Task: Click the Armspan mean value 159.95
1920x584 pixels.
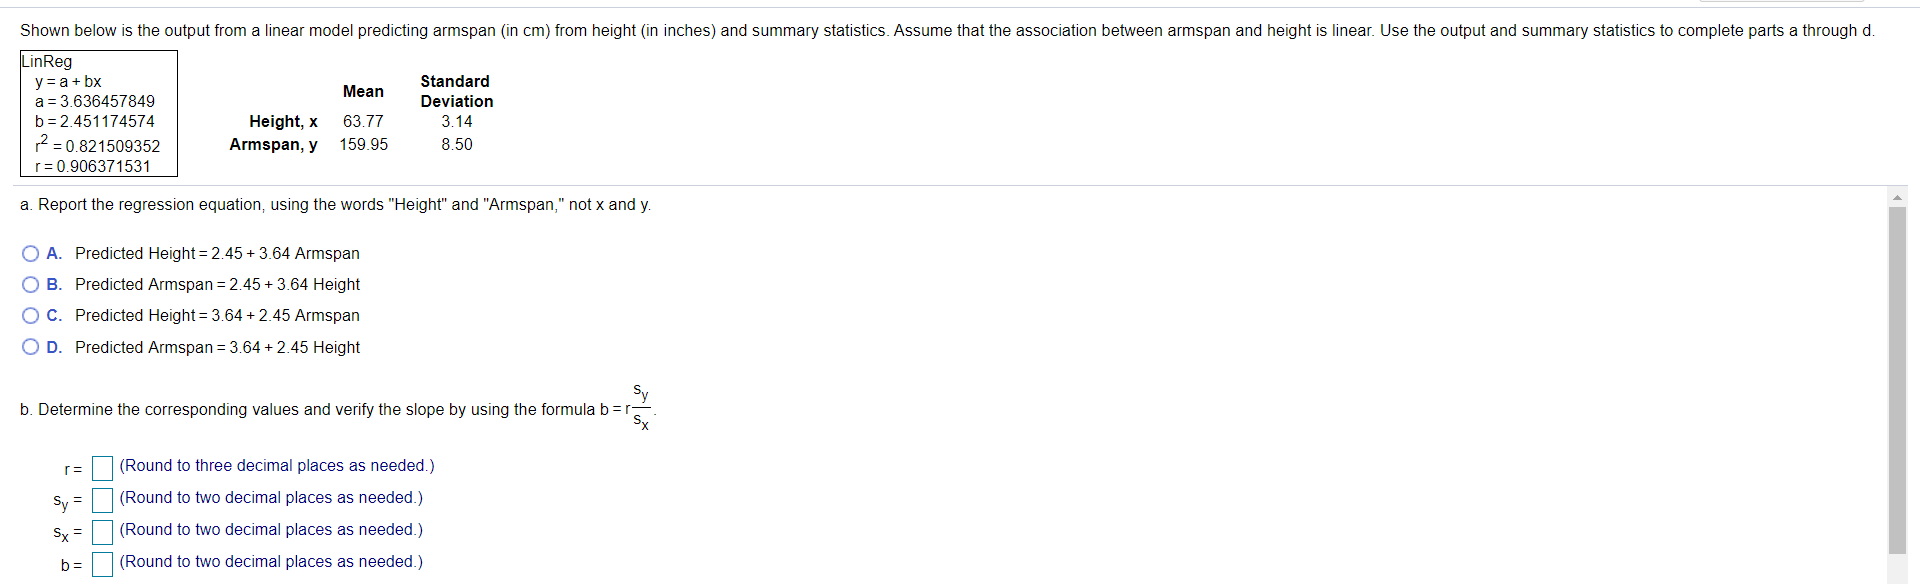Action: pos(364,145)
